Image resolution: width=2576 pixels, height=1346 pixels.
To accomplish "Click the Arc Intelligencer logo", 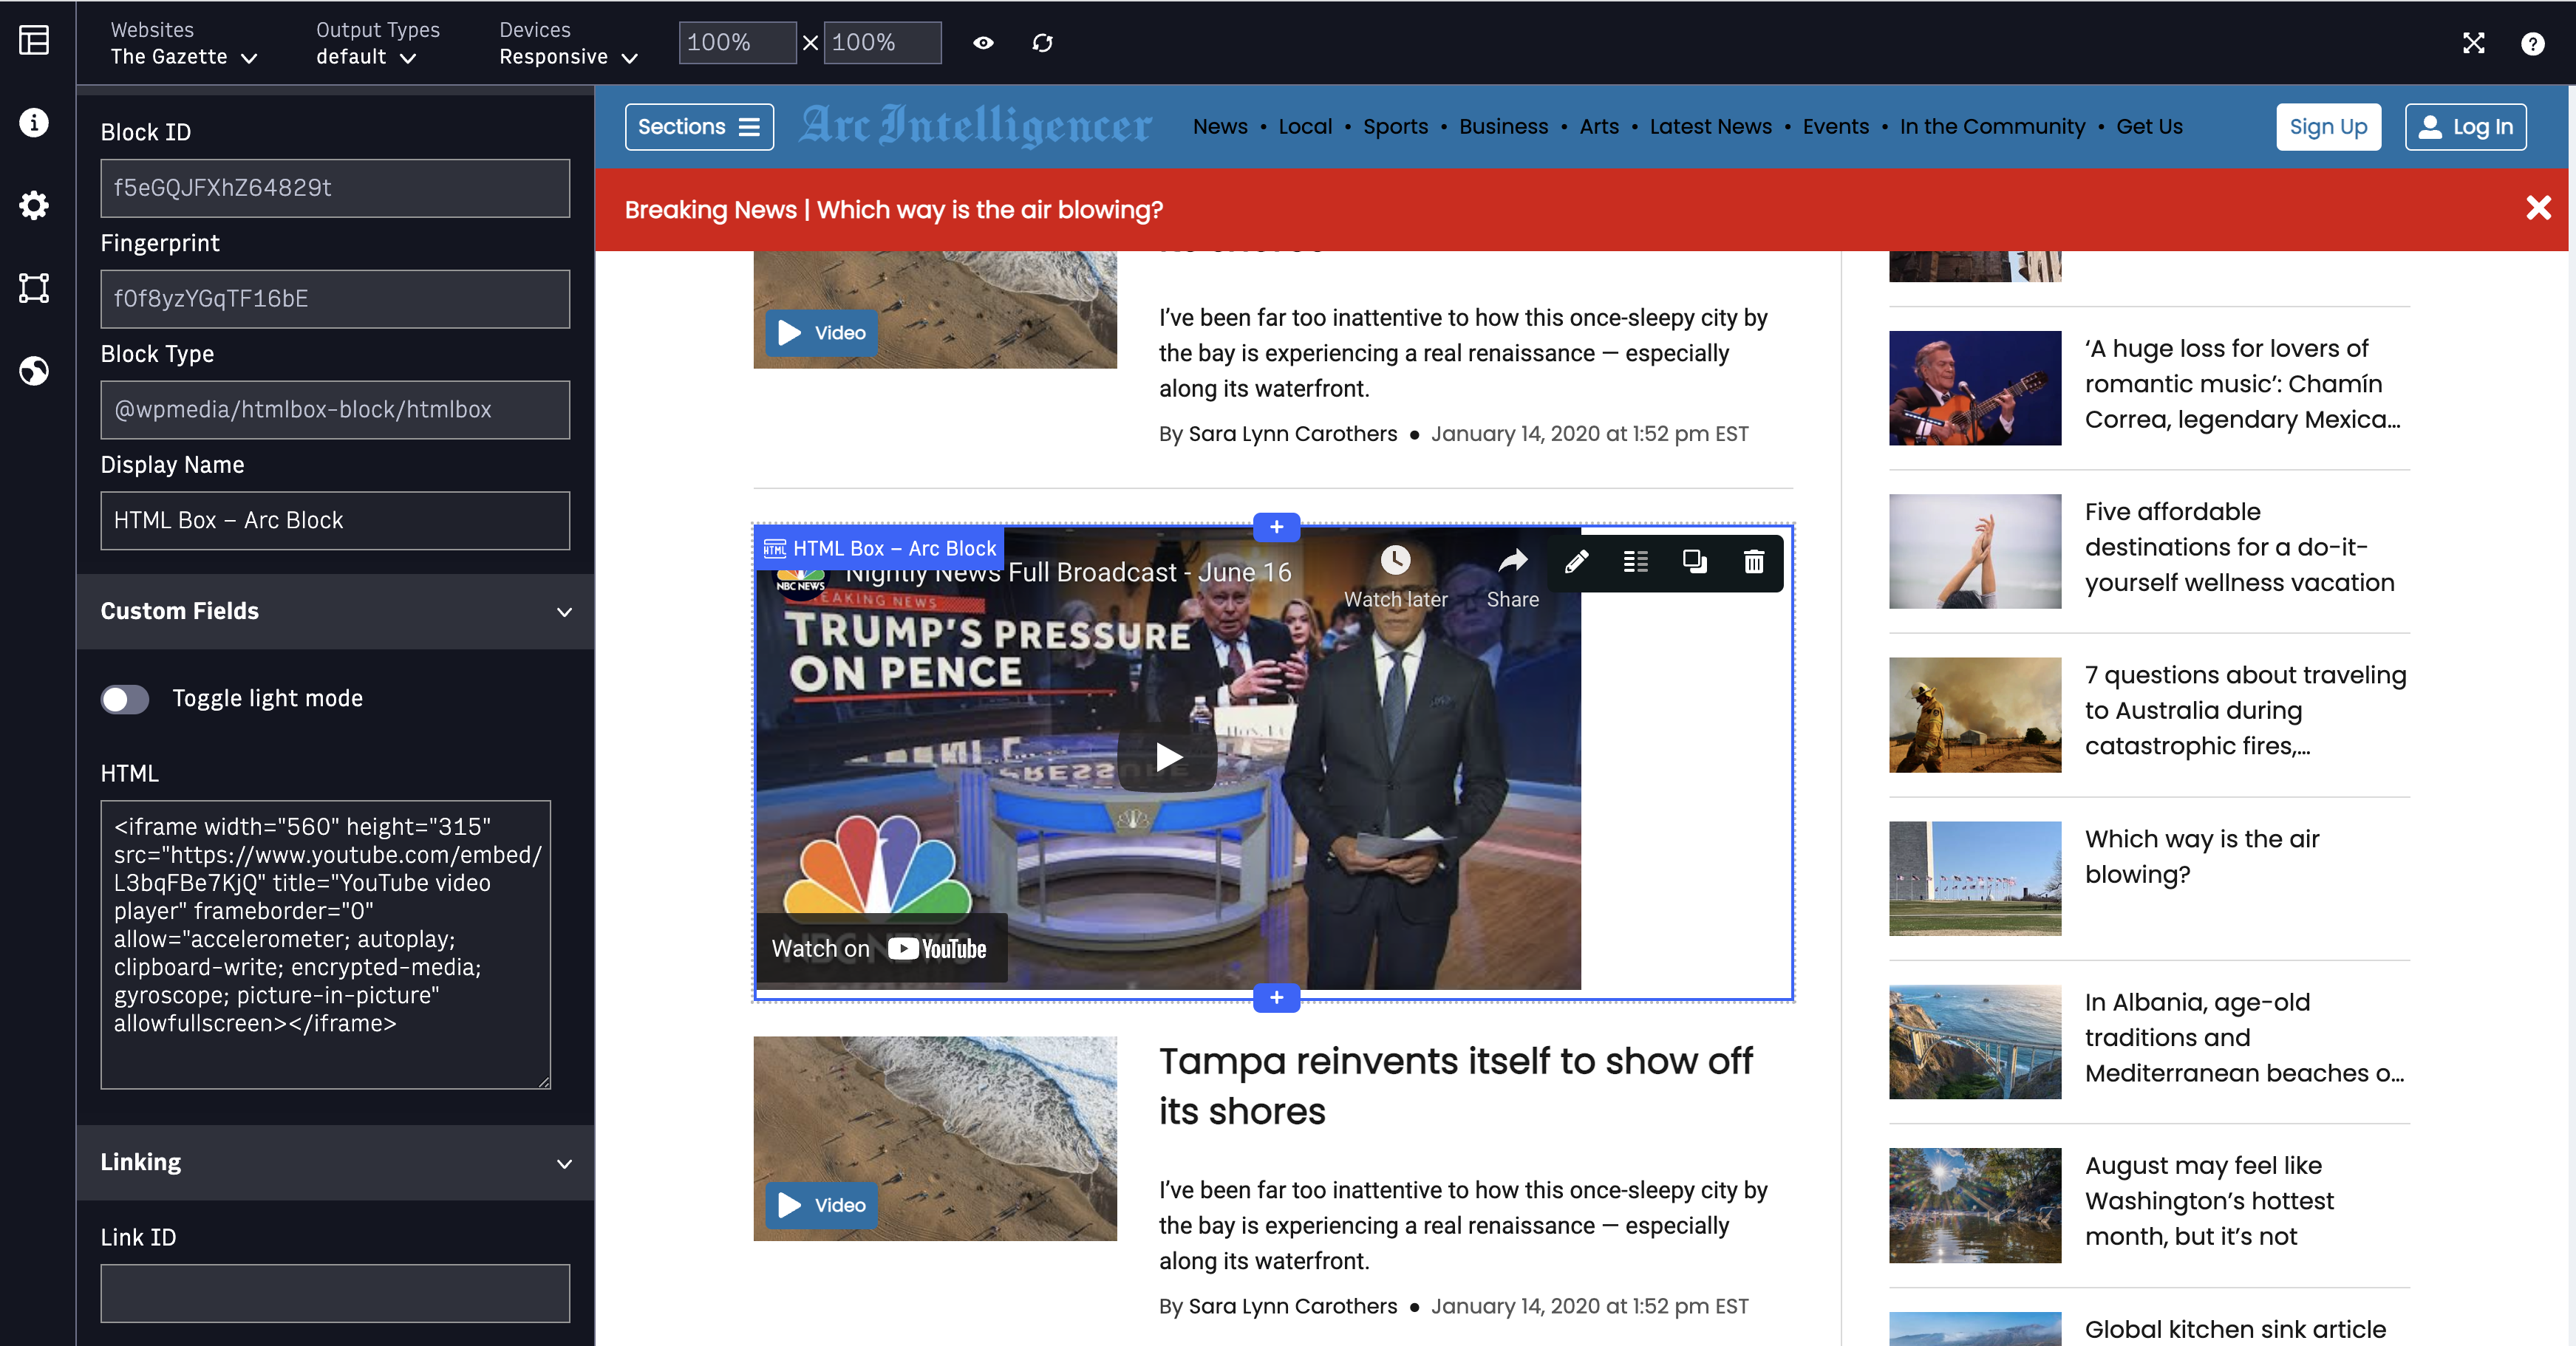I will pyautogui.click(x=975, y=127).
